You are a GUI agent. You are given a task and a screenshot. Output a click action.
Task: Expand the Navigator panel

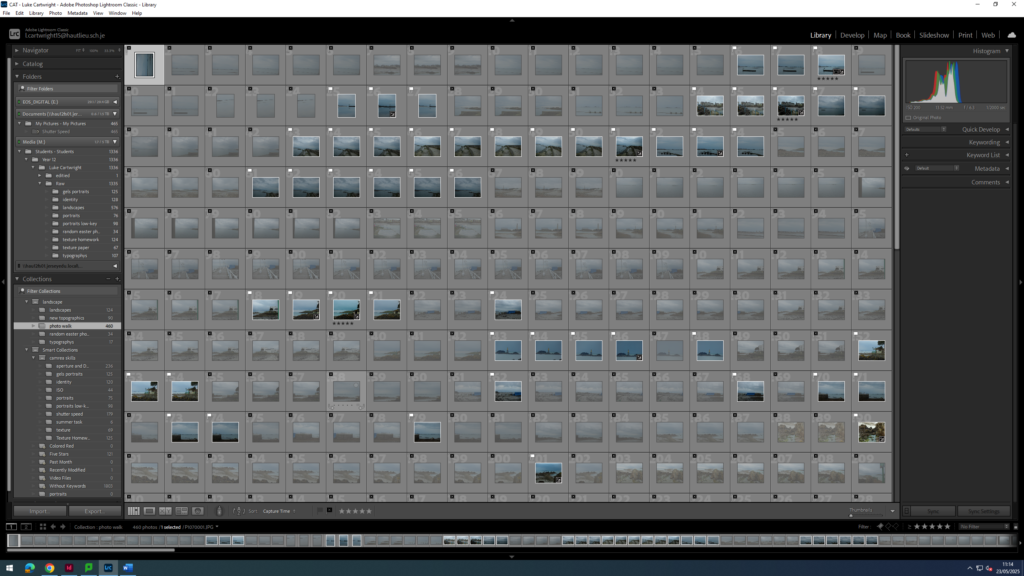click(x=17, y=50)
